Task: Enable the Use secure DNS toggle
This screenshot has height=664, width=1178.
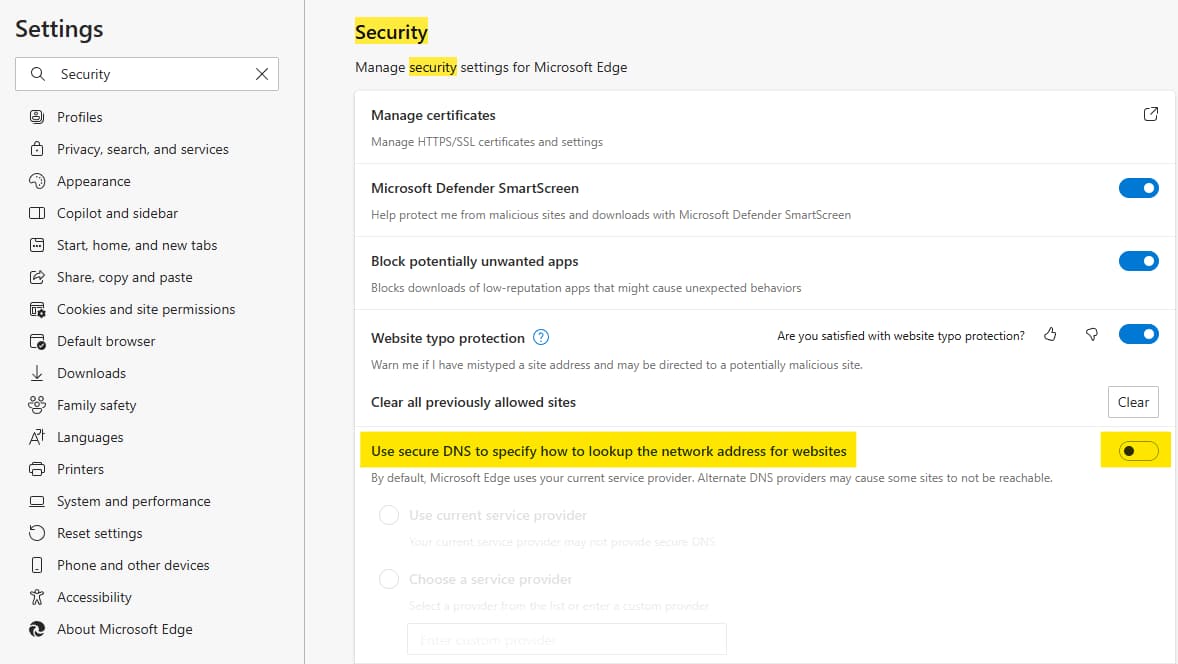Action: tap(1136, 450)
